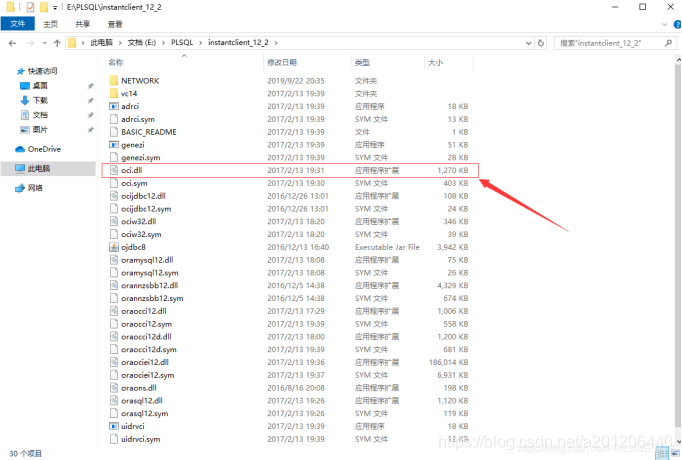Click the uidrvci application icon
This screenshot has height=460, width=682.
[x=114, y=426]
